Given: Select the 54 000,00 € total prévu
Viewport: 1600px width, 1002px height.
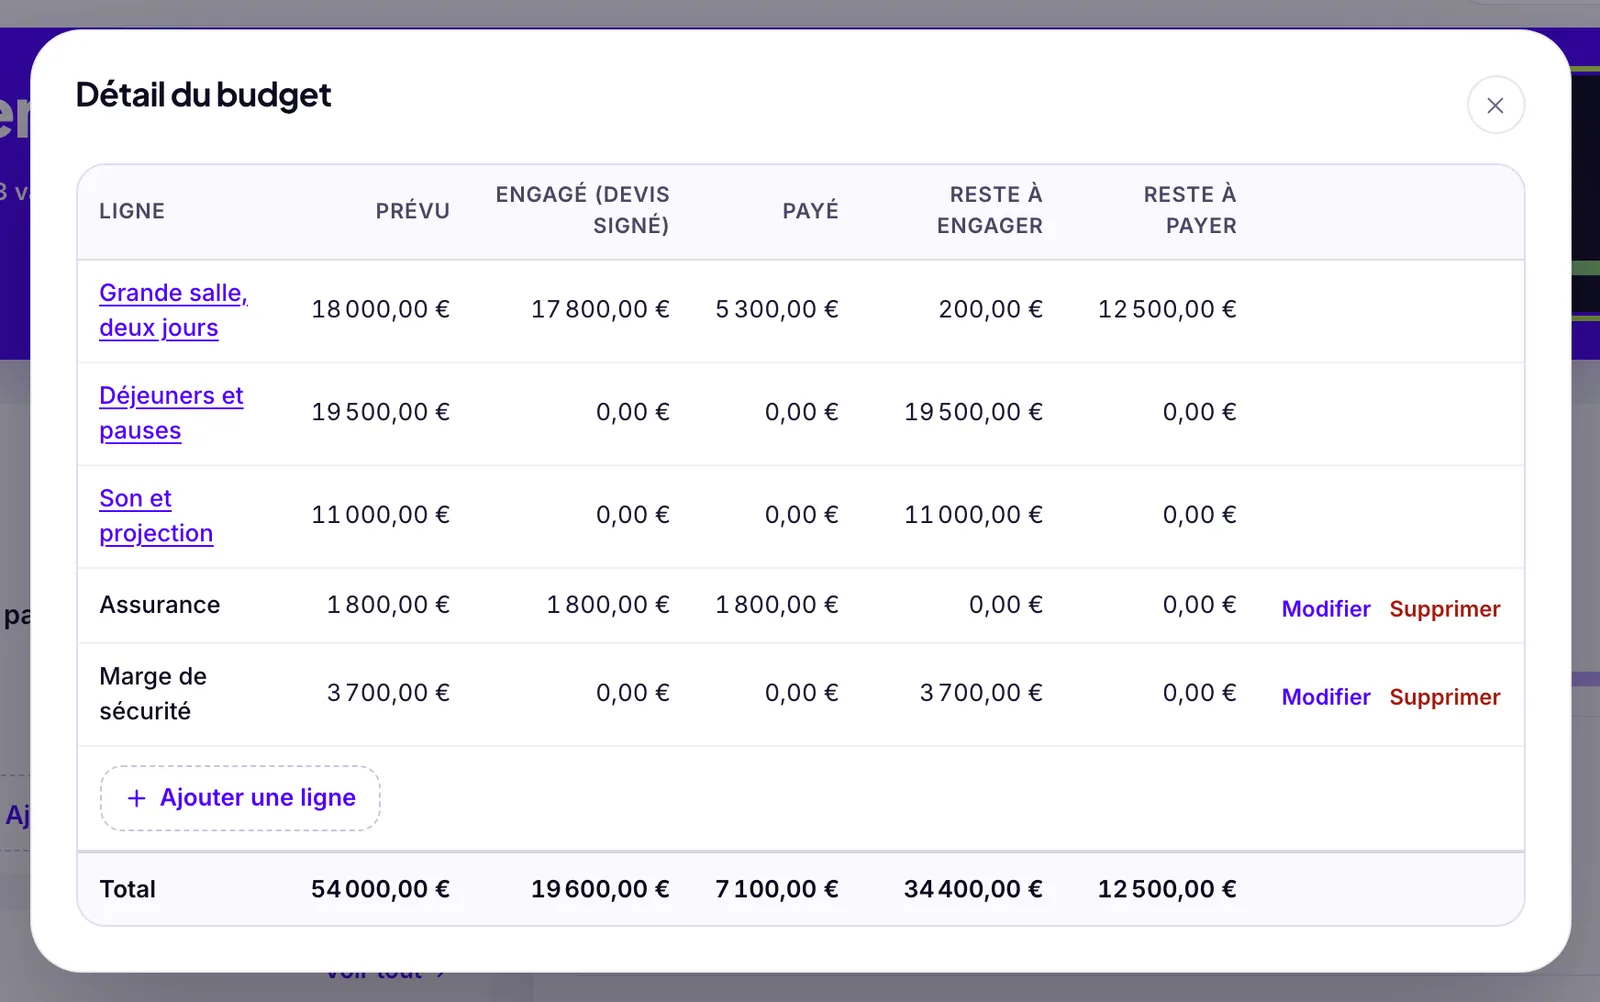Looking at the screenshot, I should point(380,890).
